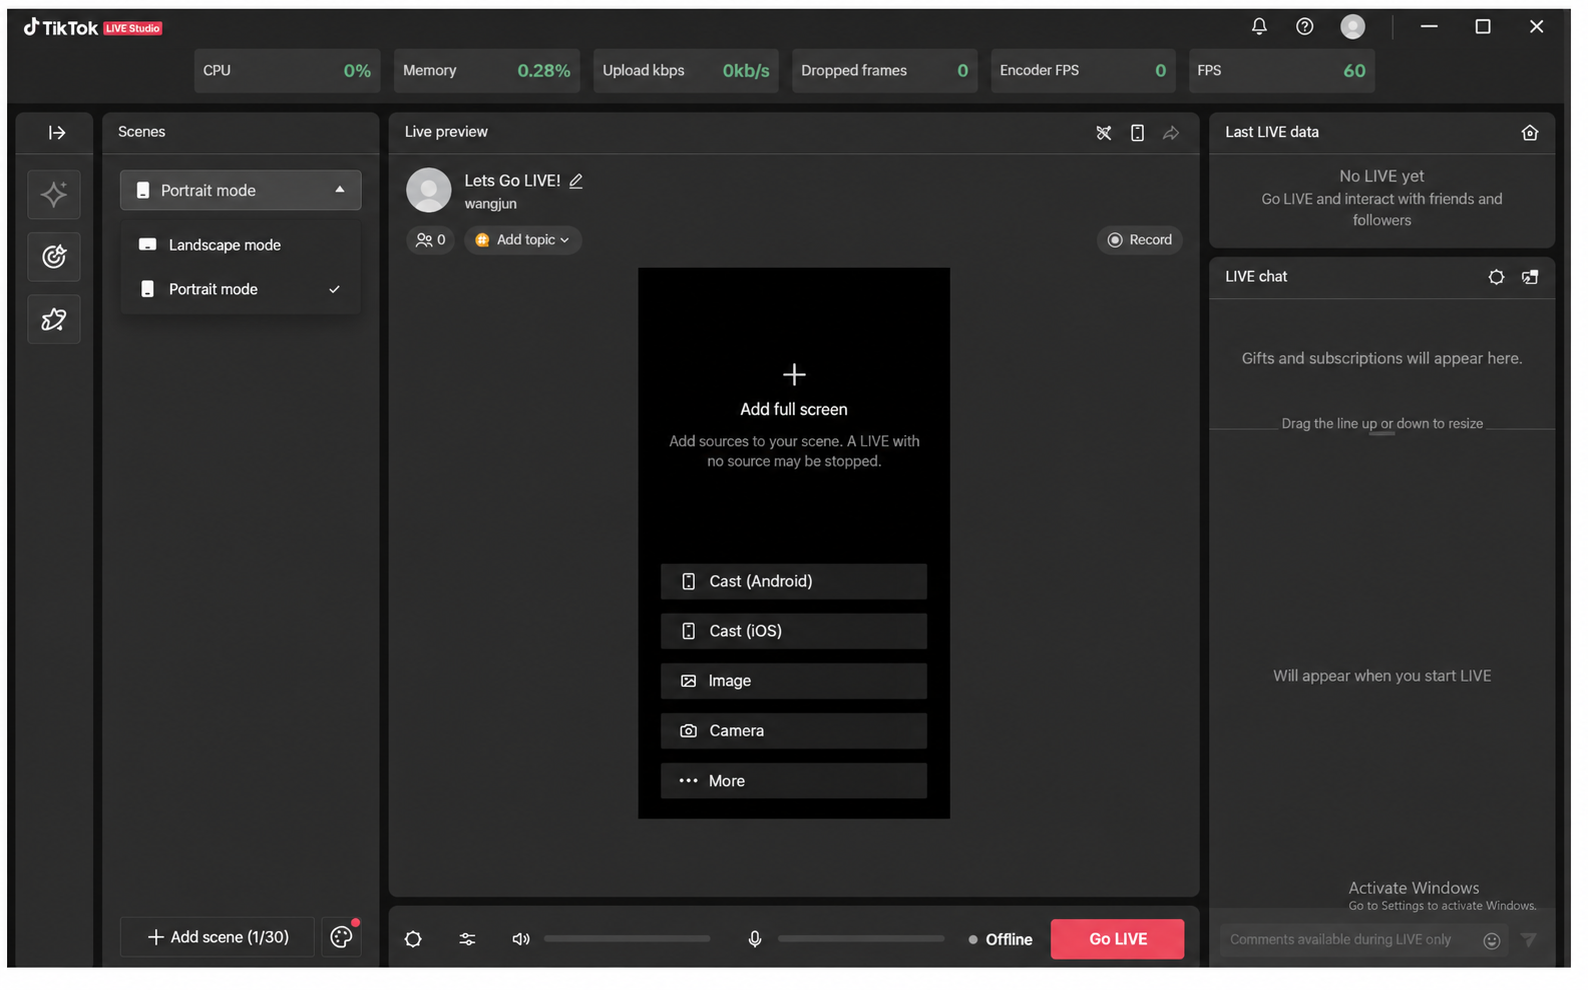Expand the collapsed left sidebar arrow

(x=57, y=133)
